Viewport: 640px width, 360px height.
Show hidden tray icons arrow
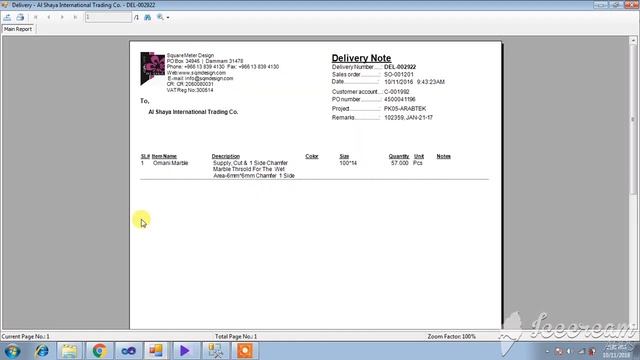[x=547, y=351]
